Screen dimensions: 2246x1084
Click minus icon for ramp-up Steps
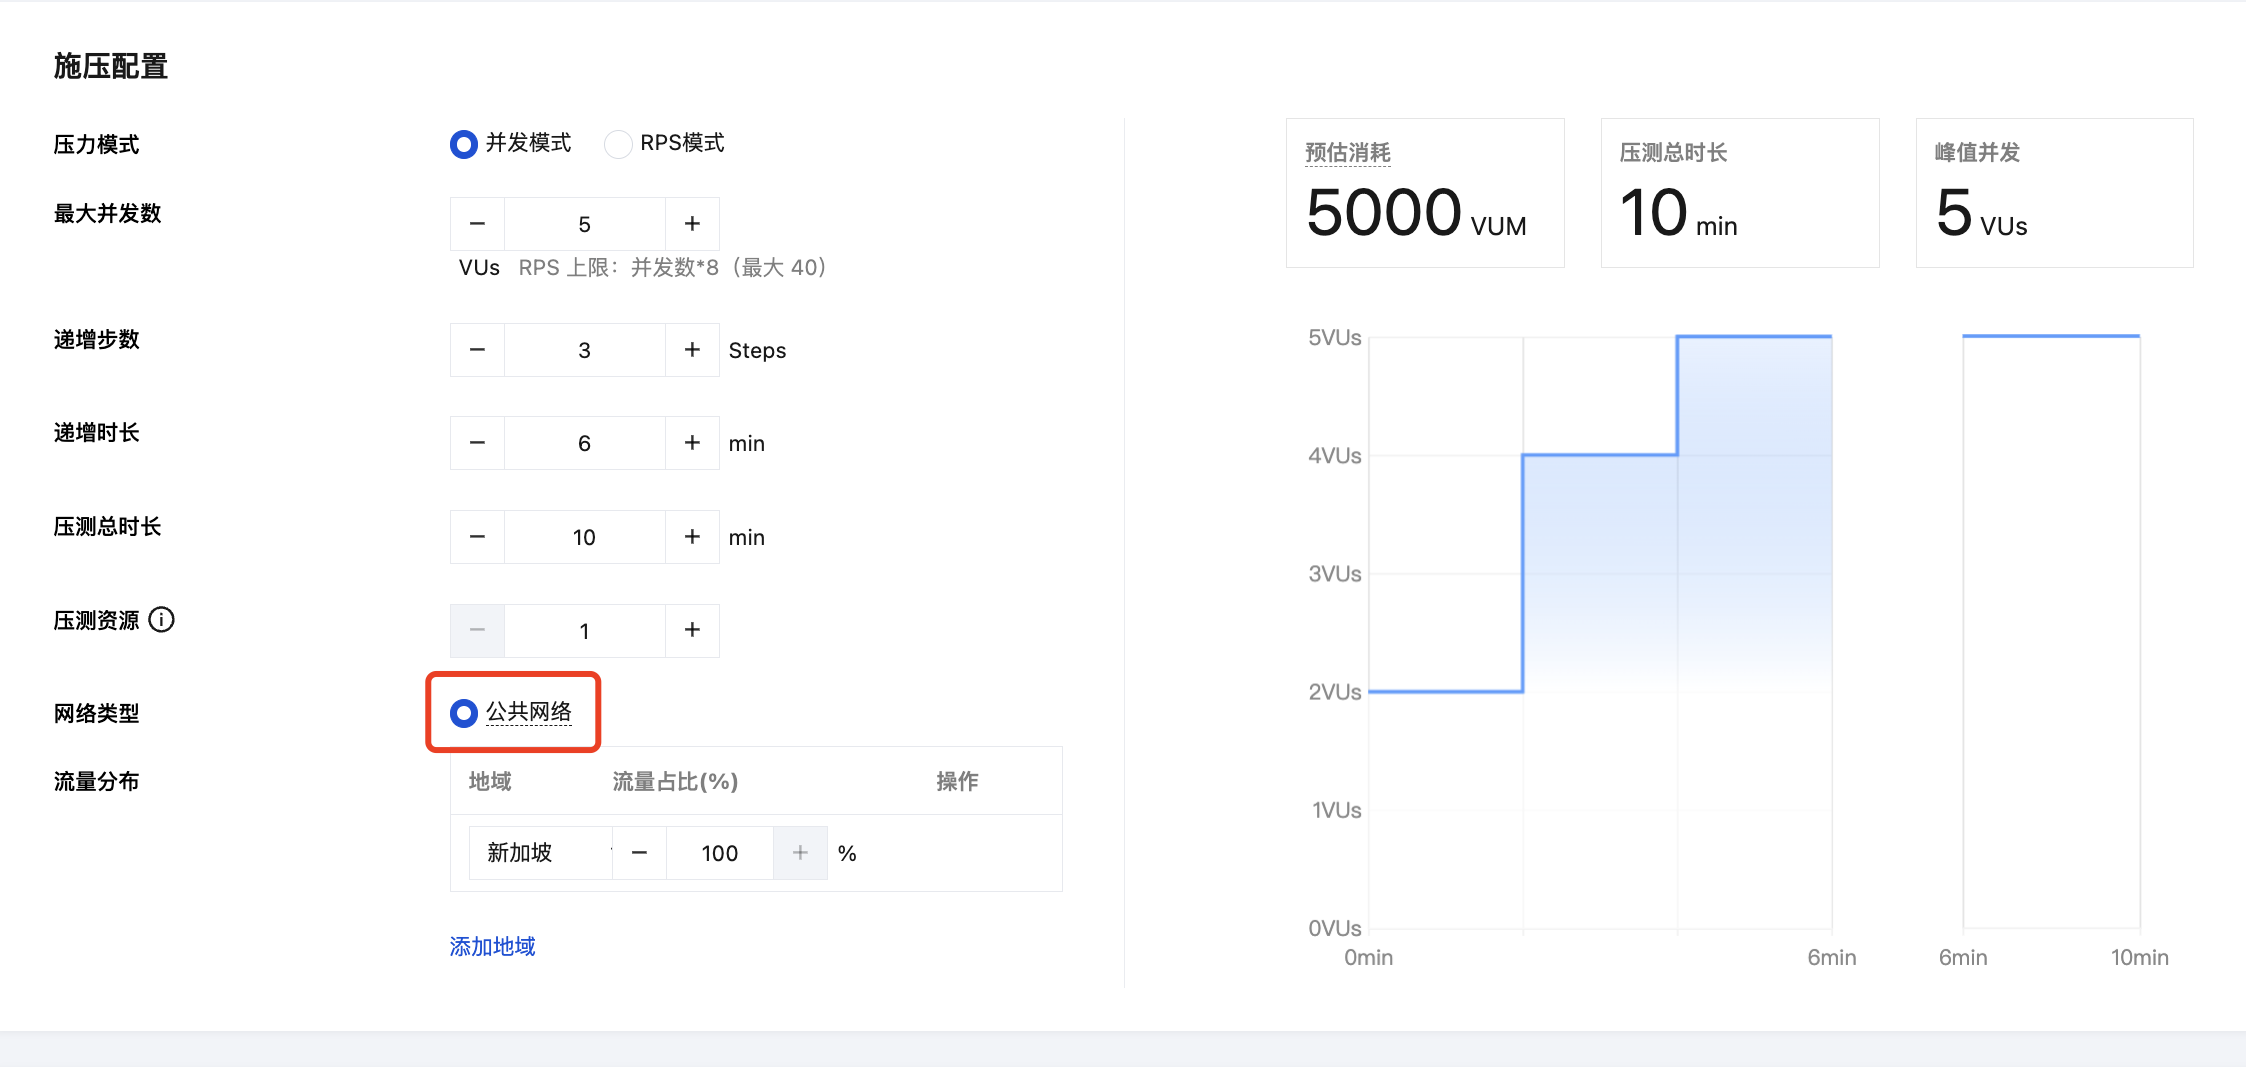click(477, 350)
